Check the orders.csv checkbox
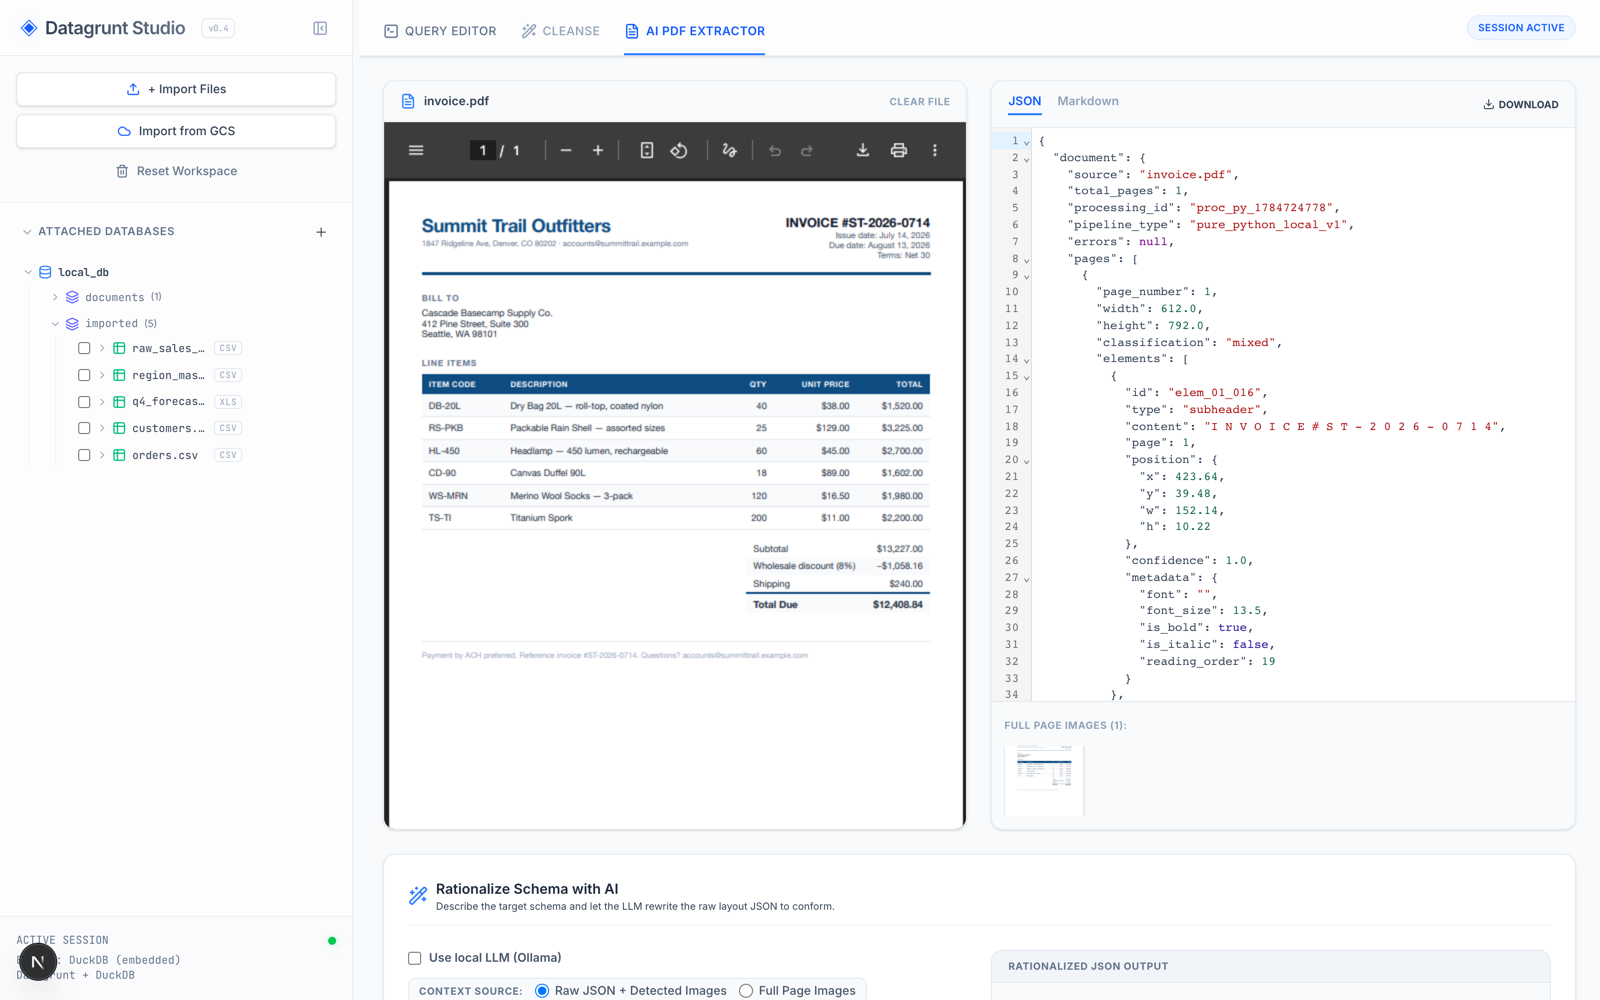Viewport: 1600px width, 1000px height. [84, 455]
